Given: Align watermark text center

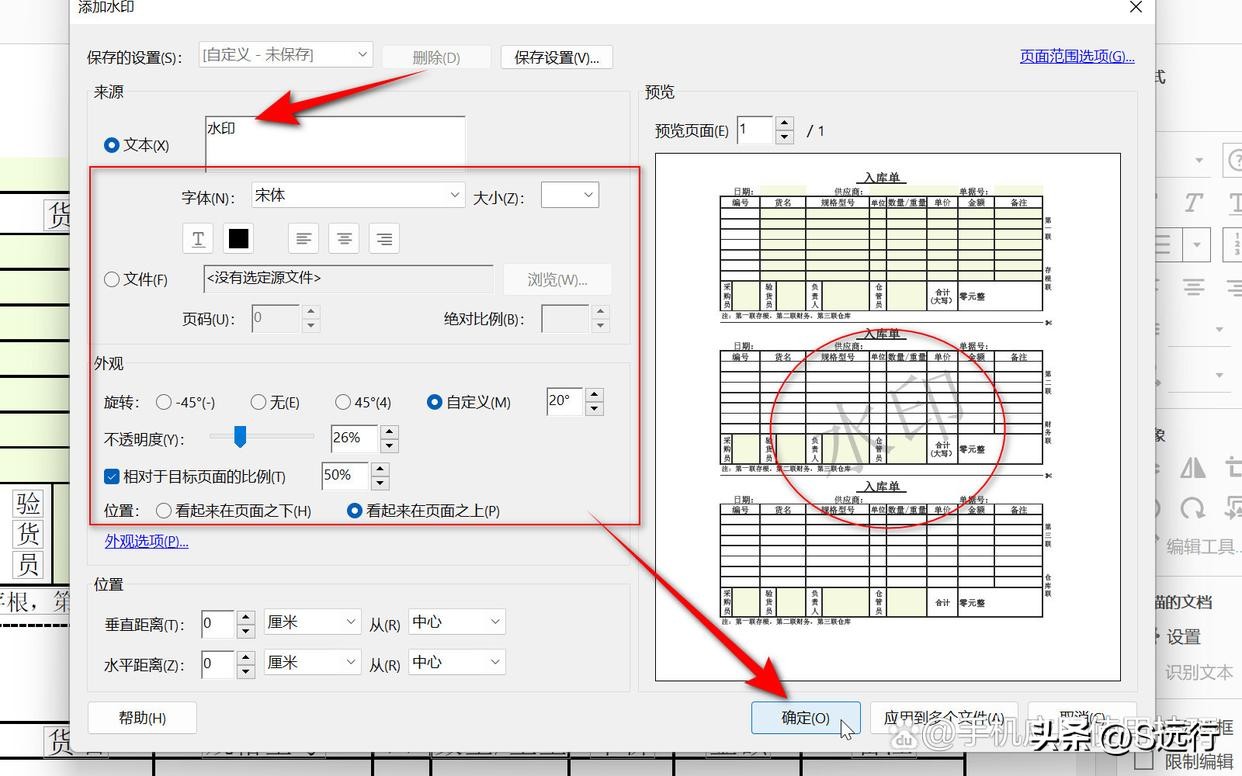Looking at the screenshot, I should (344, 238).
